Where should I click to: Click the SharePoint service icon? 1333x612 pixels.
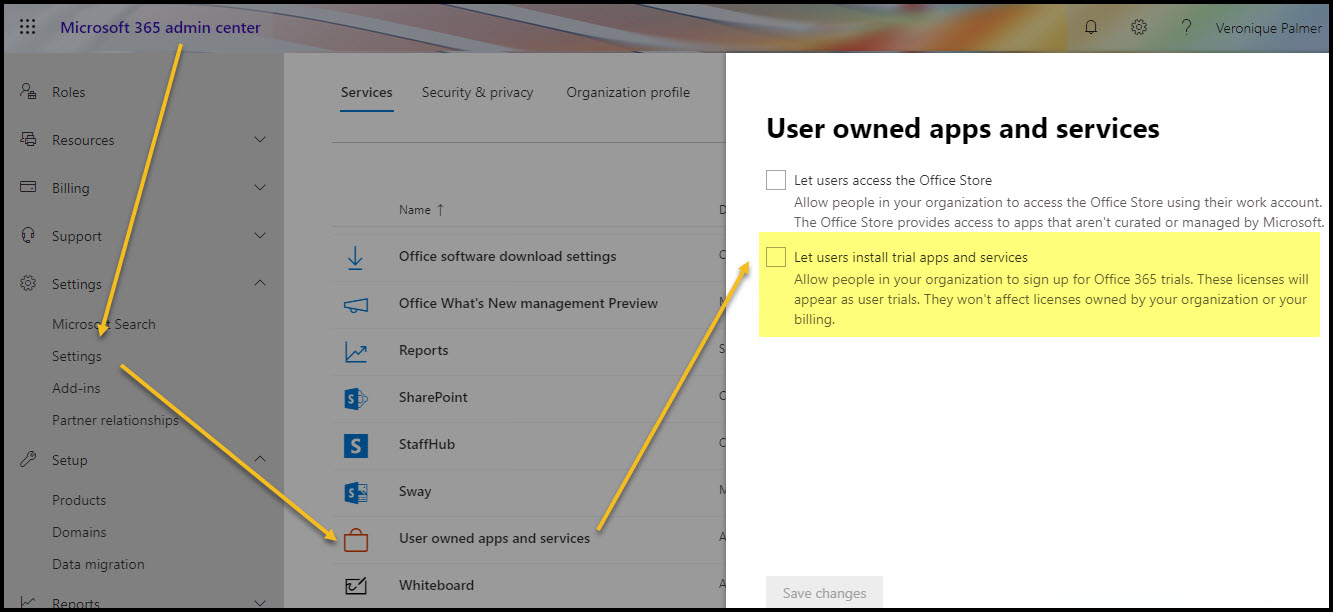[355, 397]
